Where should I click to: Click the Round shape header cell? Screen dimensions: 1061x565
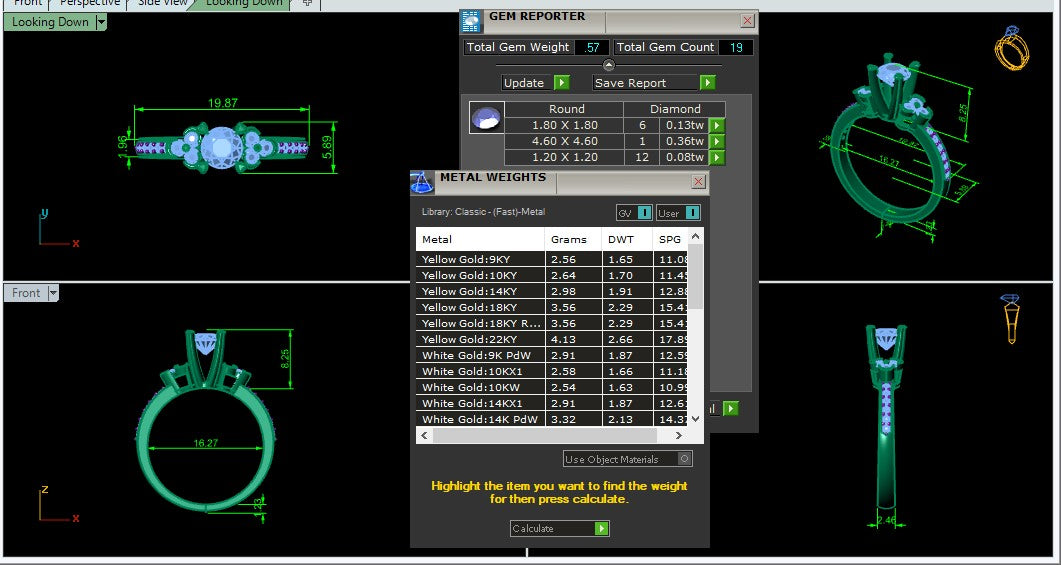[566, 109]
